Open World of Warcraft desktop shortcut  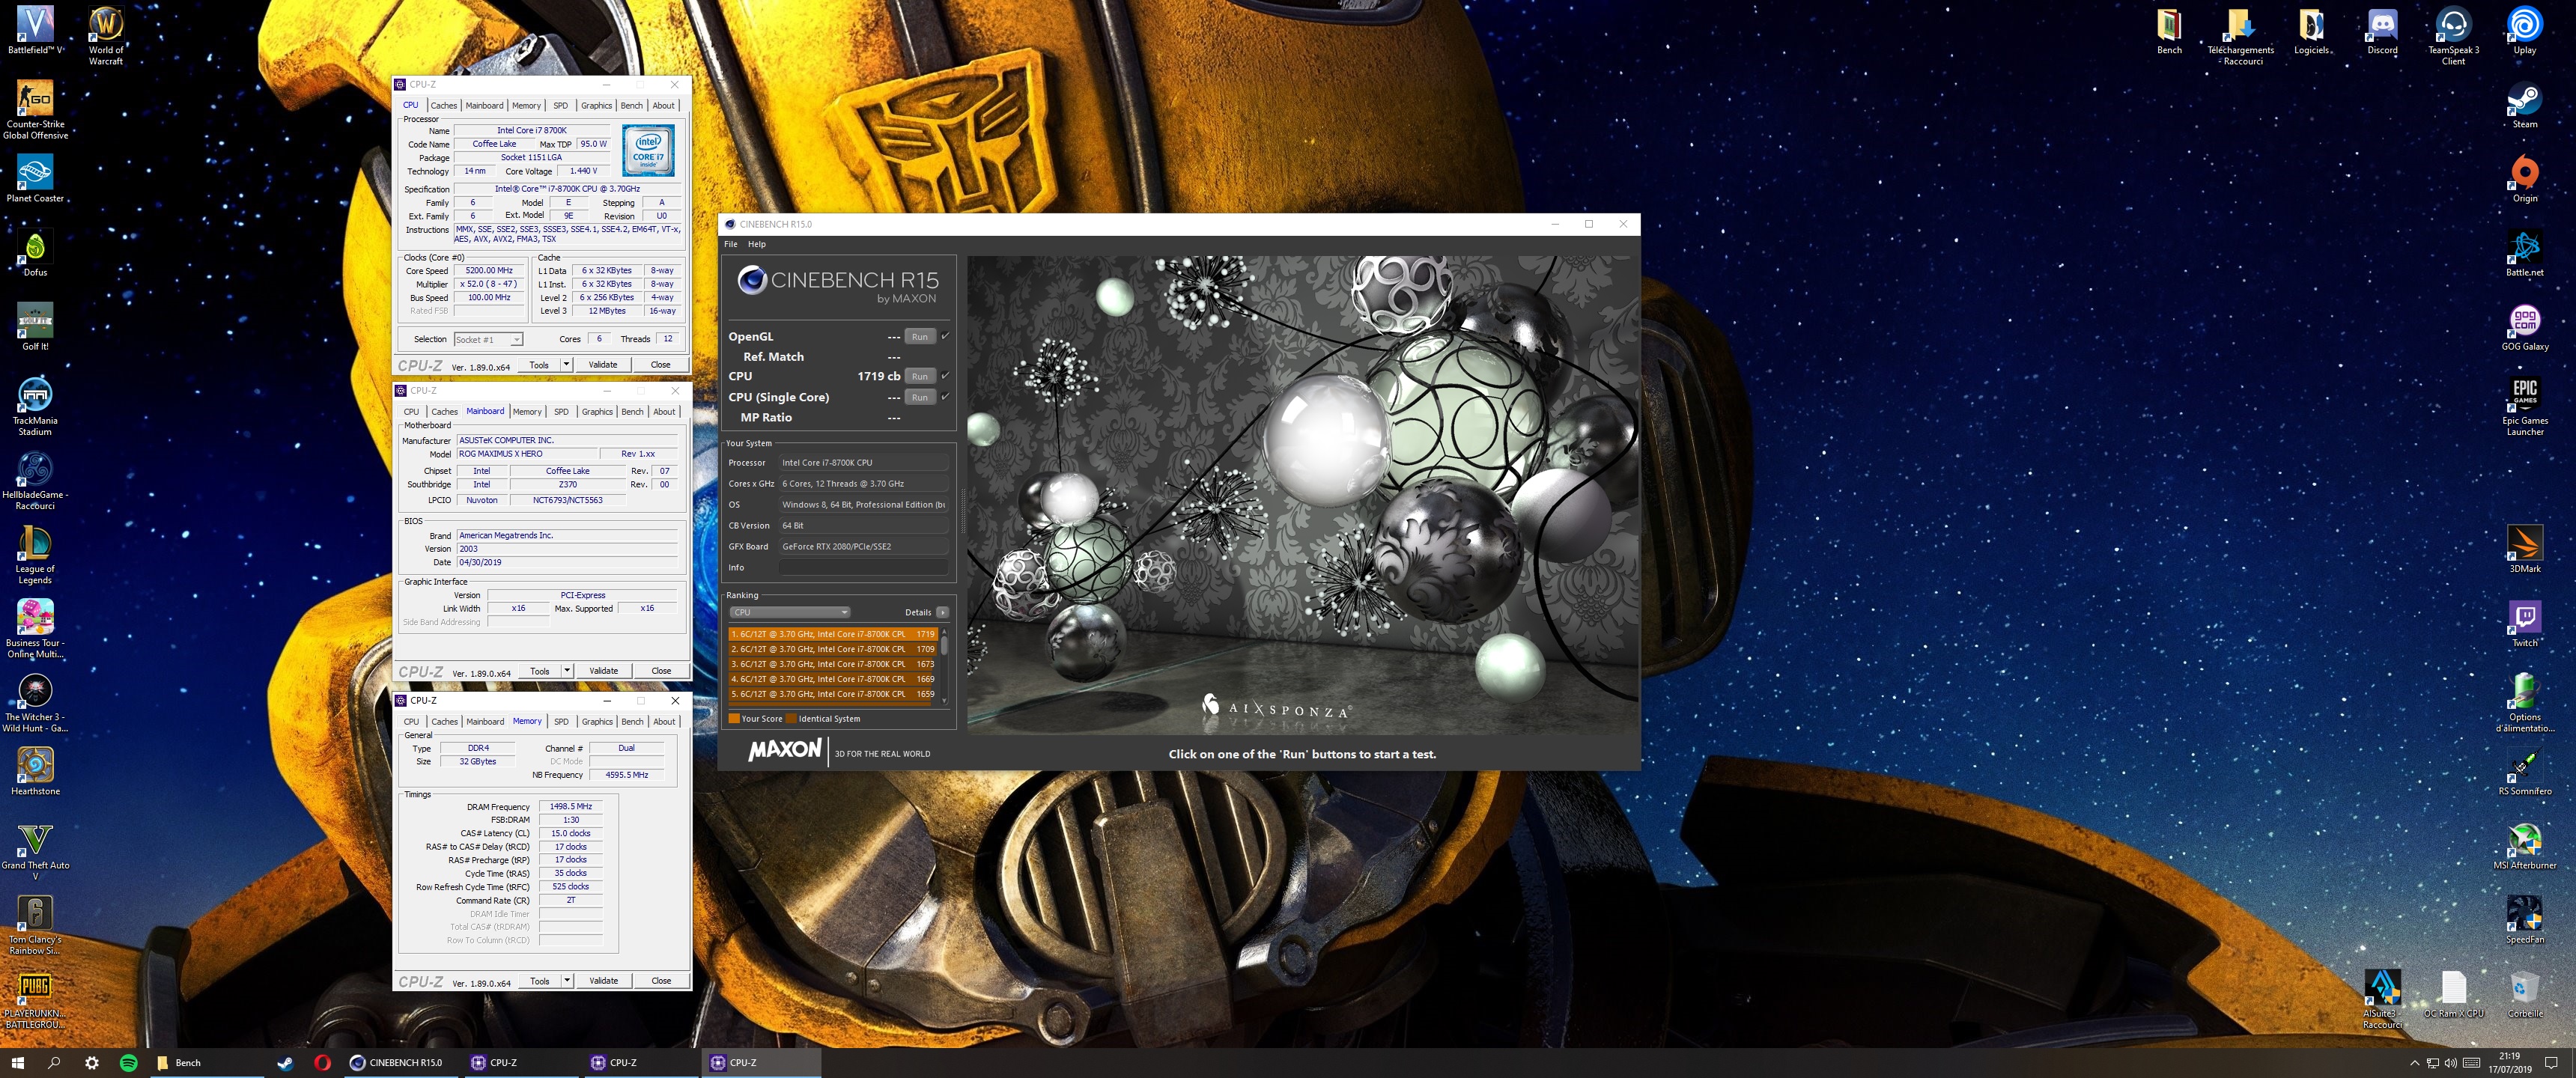pyautogui.click(x=106, y=35)
